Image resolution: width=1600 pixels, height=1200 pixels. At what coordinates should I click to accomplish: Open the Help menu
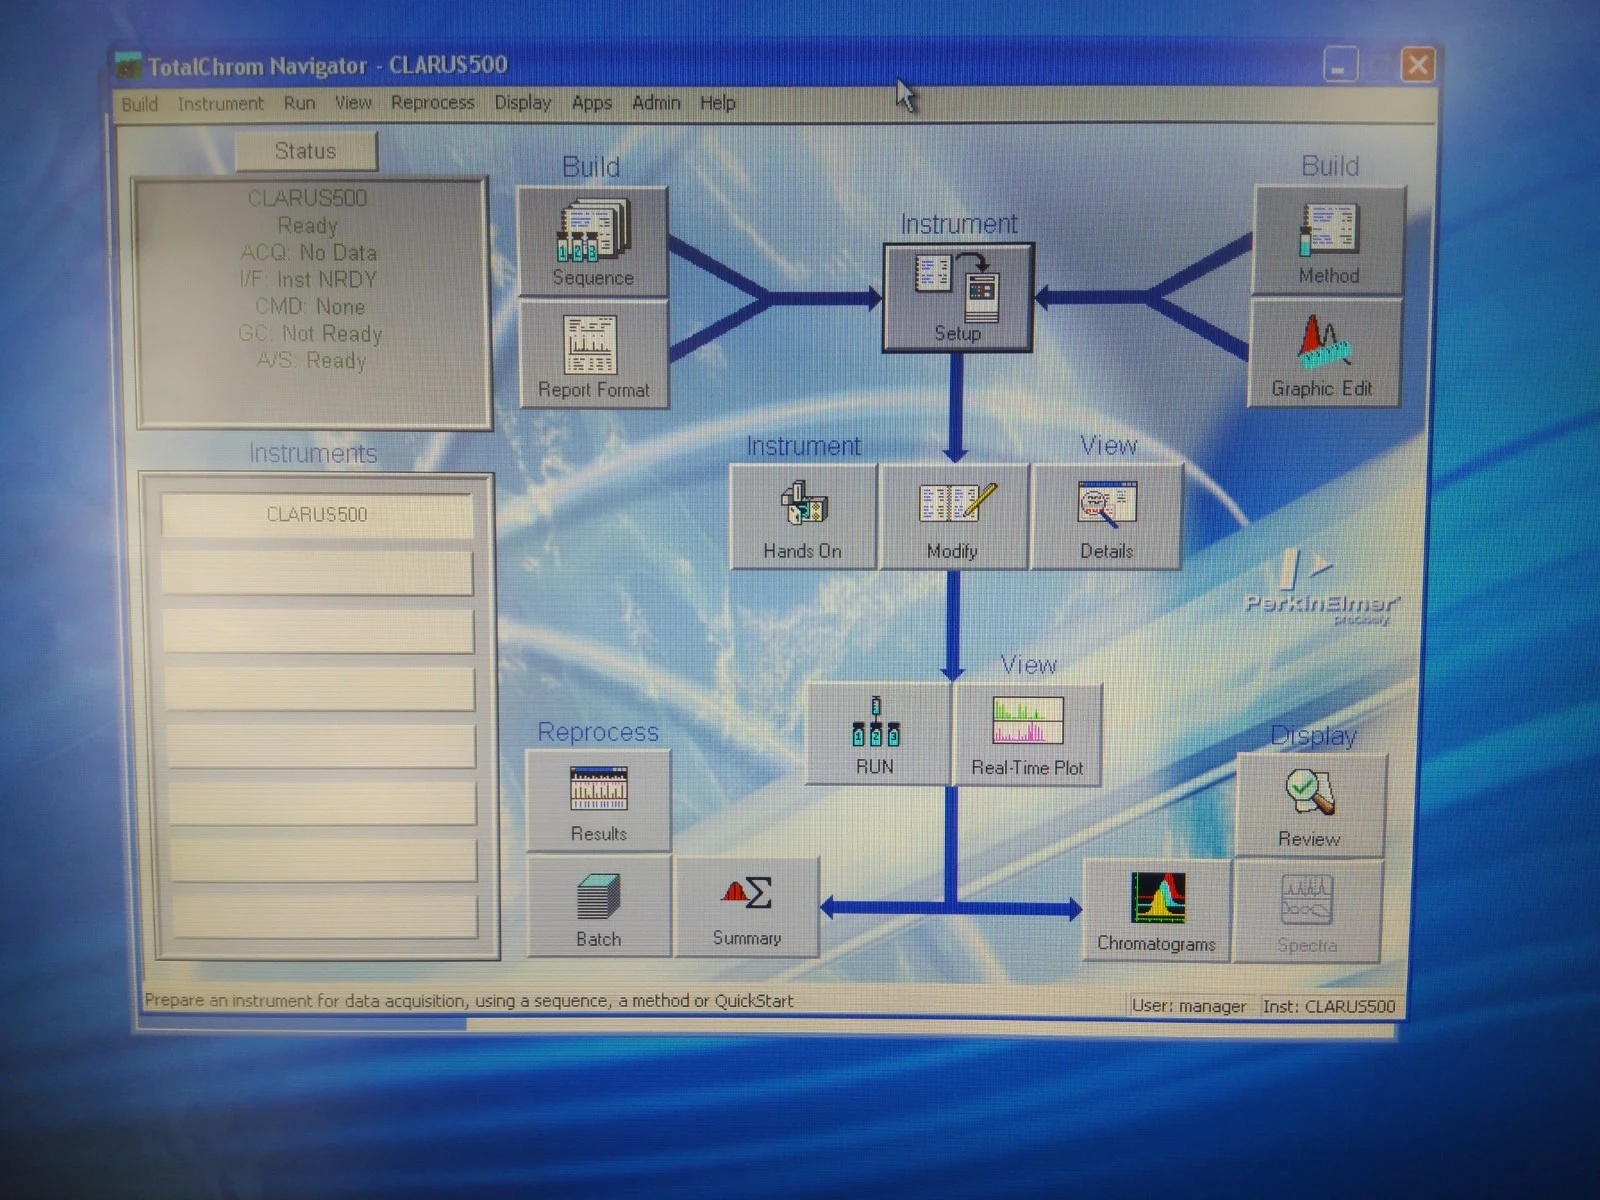(x=717, y=102)
